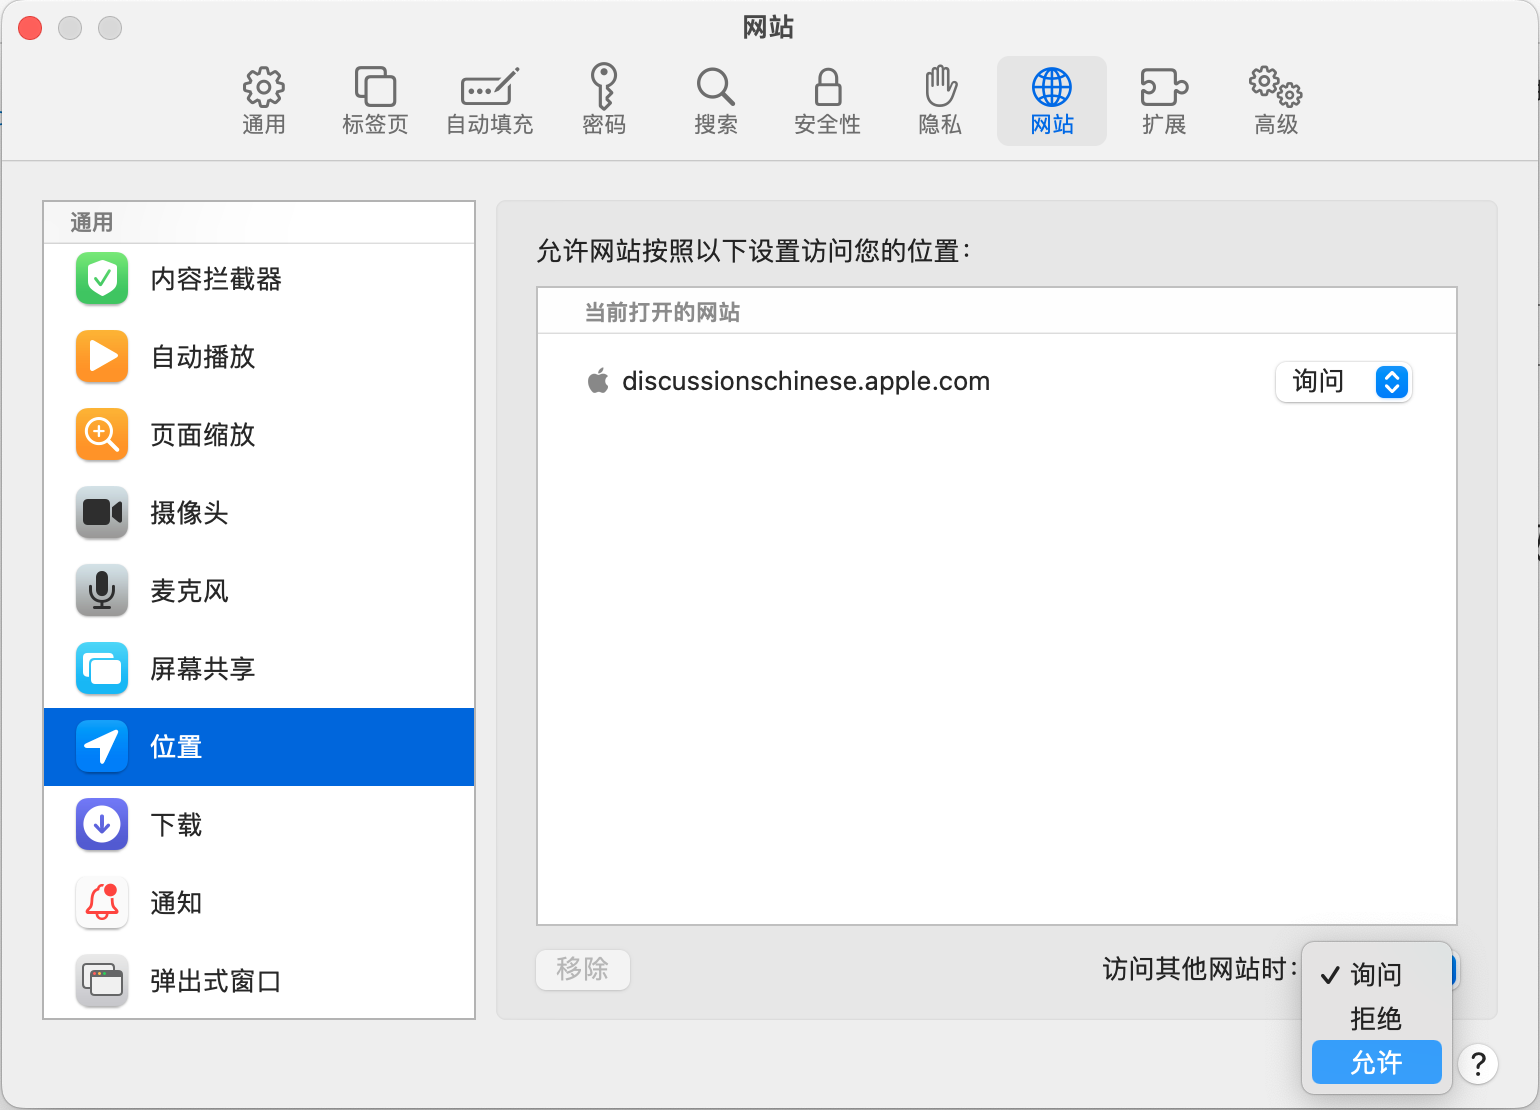
Task: Open the 自动填充 autofill settings
Action: click(x=489, y=101)
